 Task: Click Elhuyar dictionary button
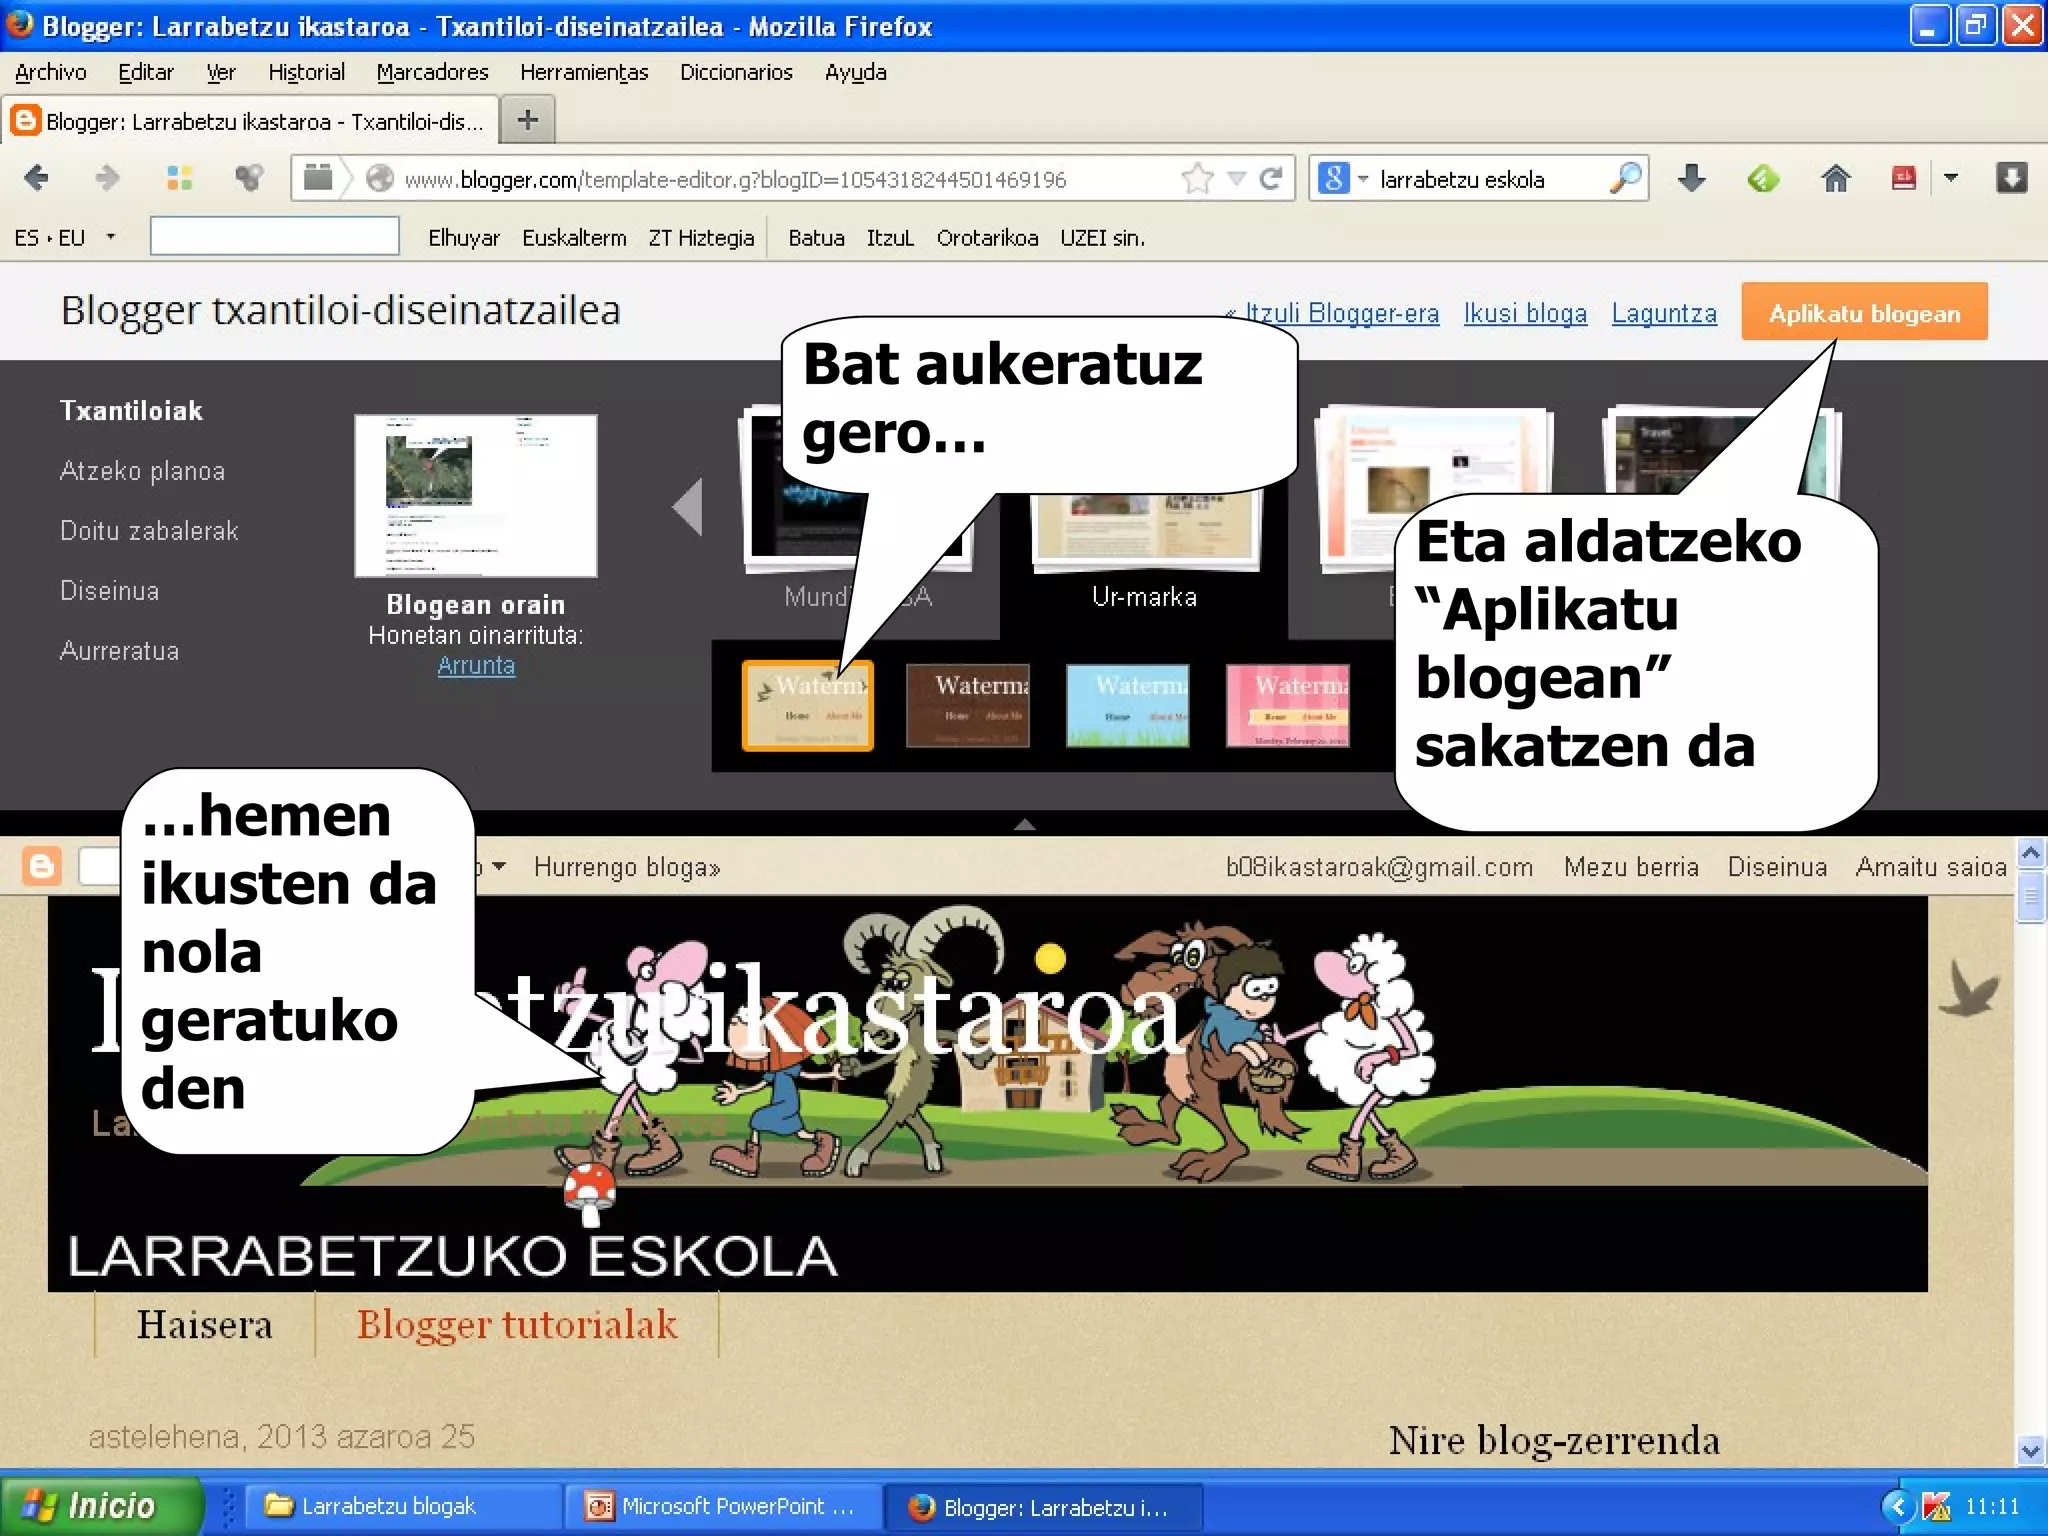pyautogui.click(x=464, y=238)
